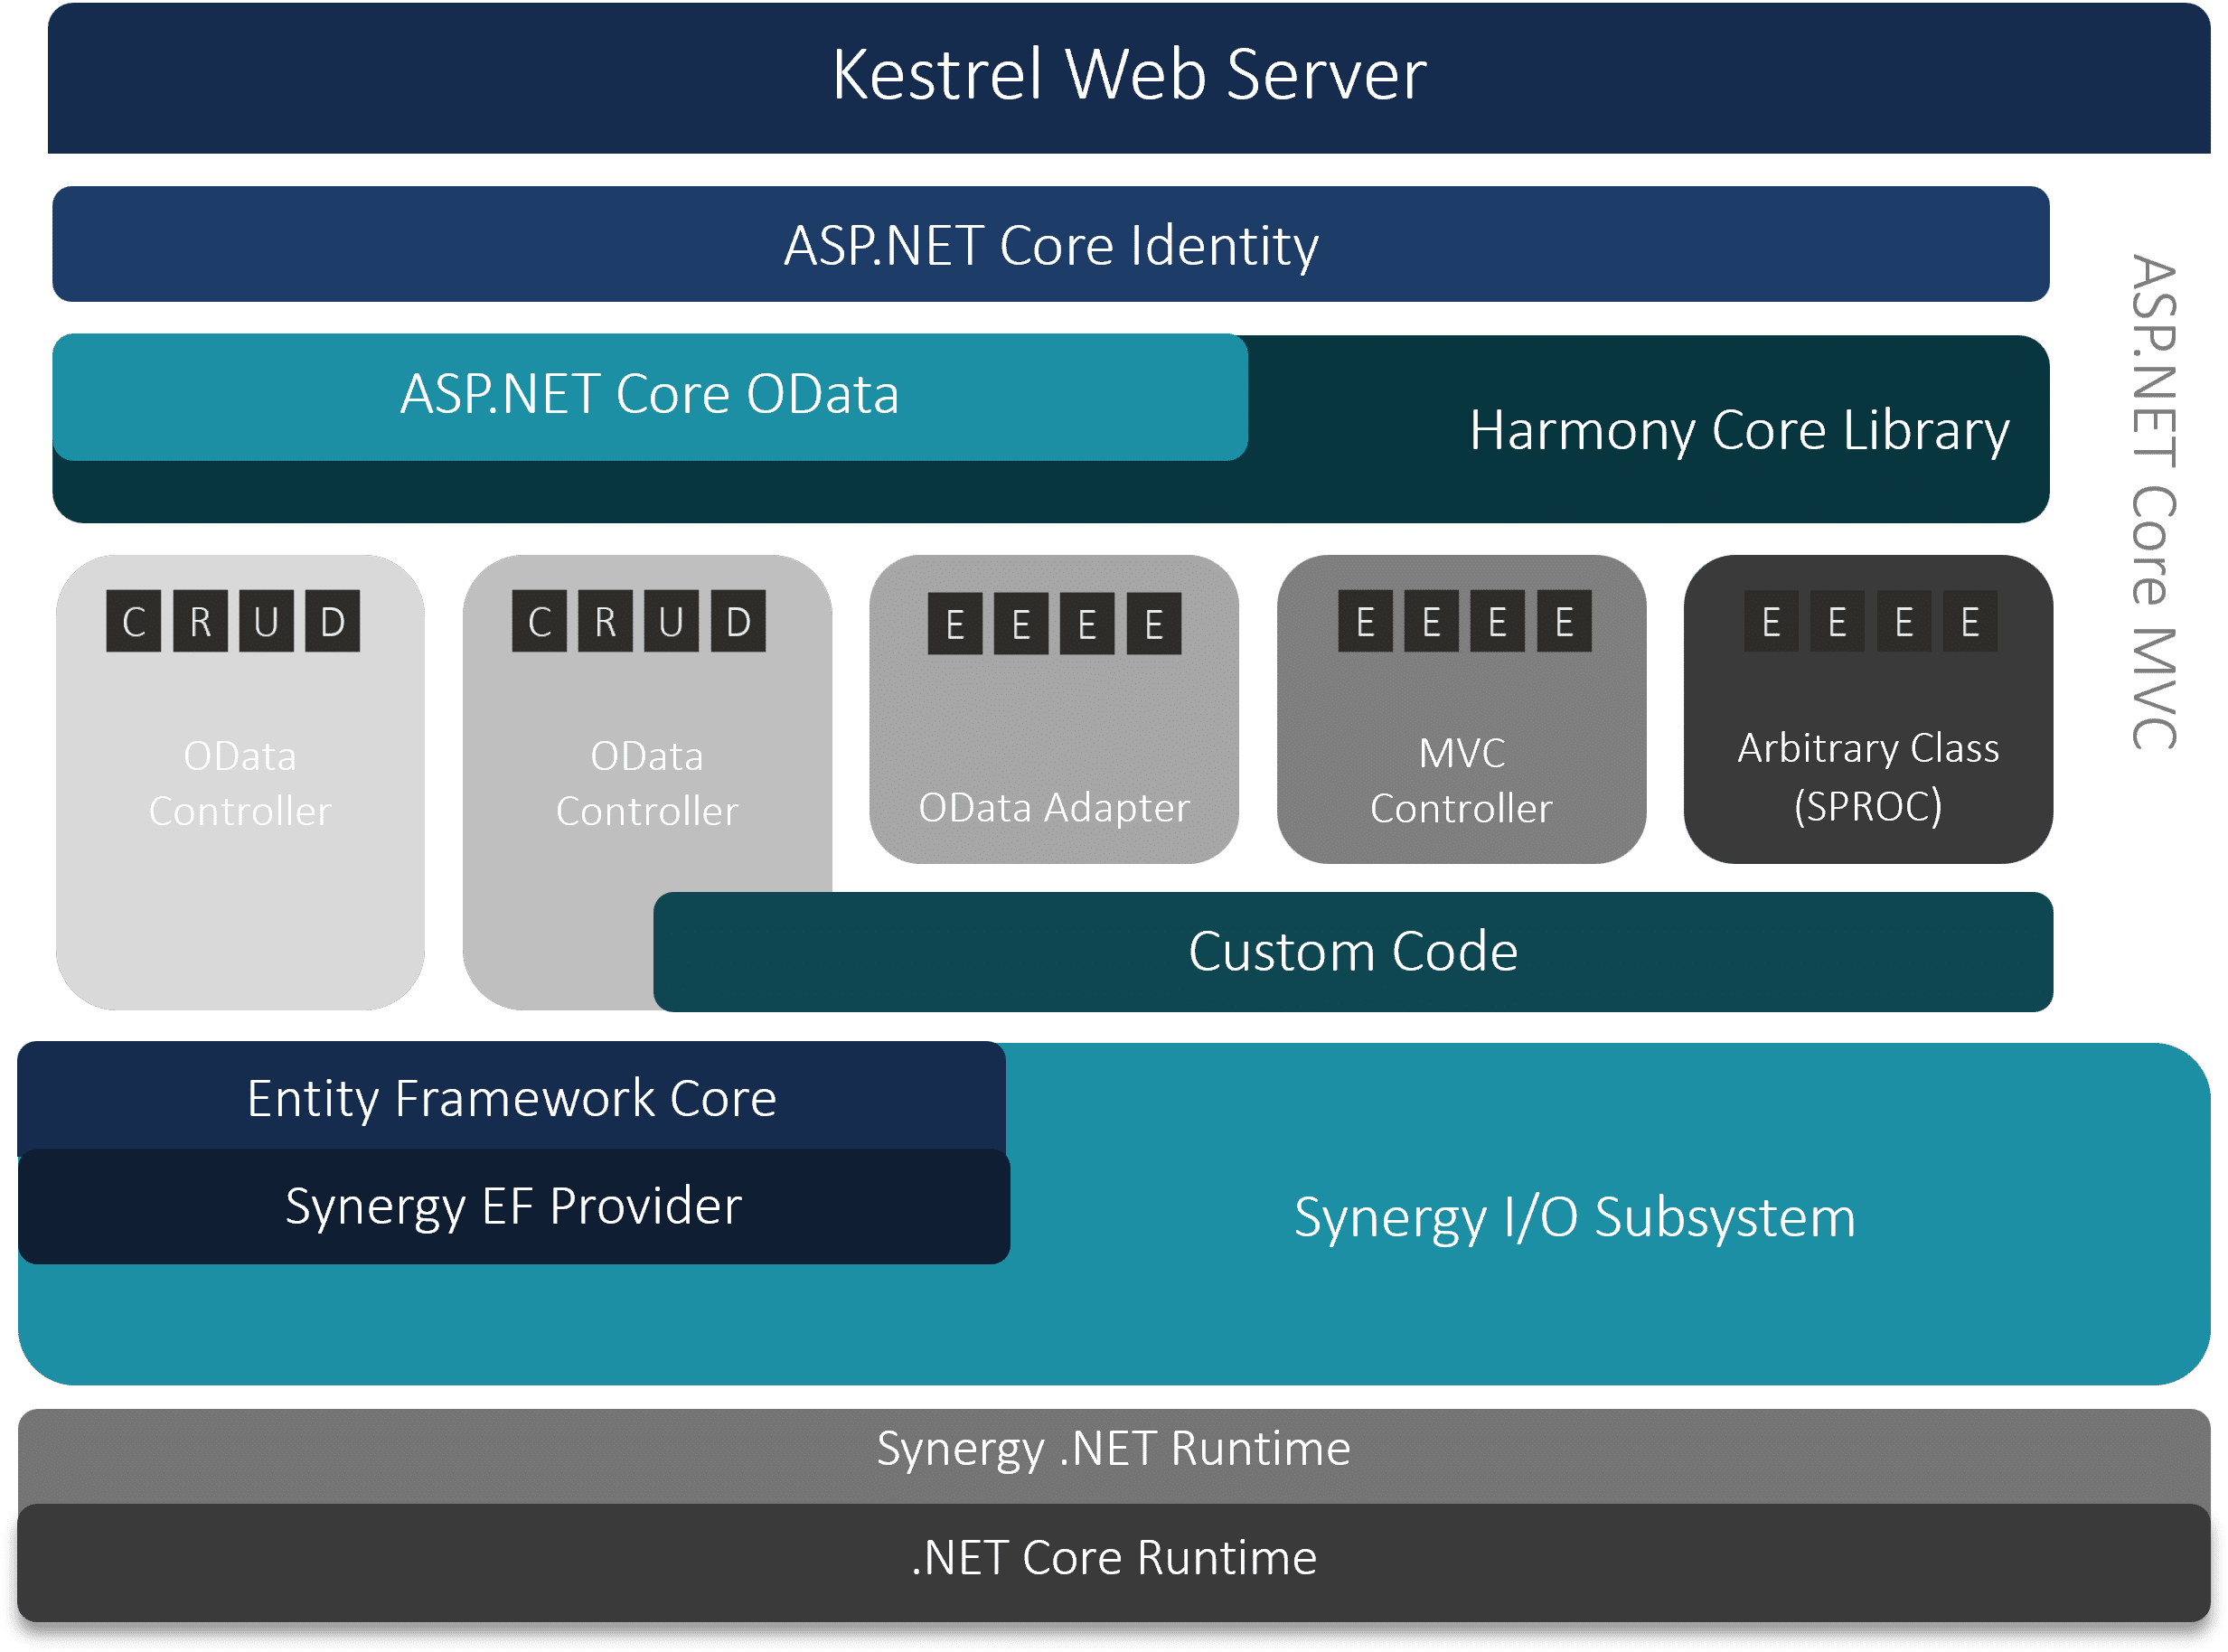
Task: Click the D tile in second OData Controller
Action: coord(738,622)
